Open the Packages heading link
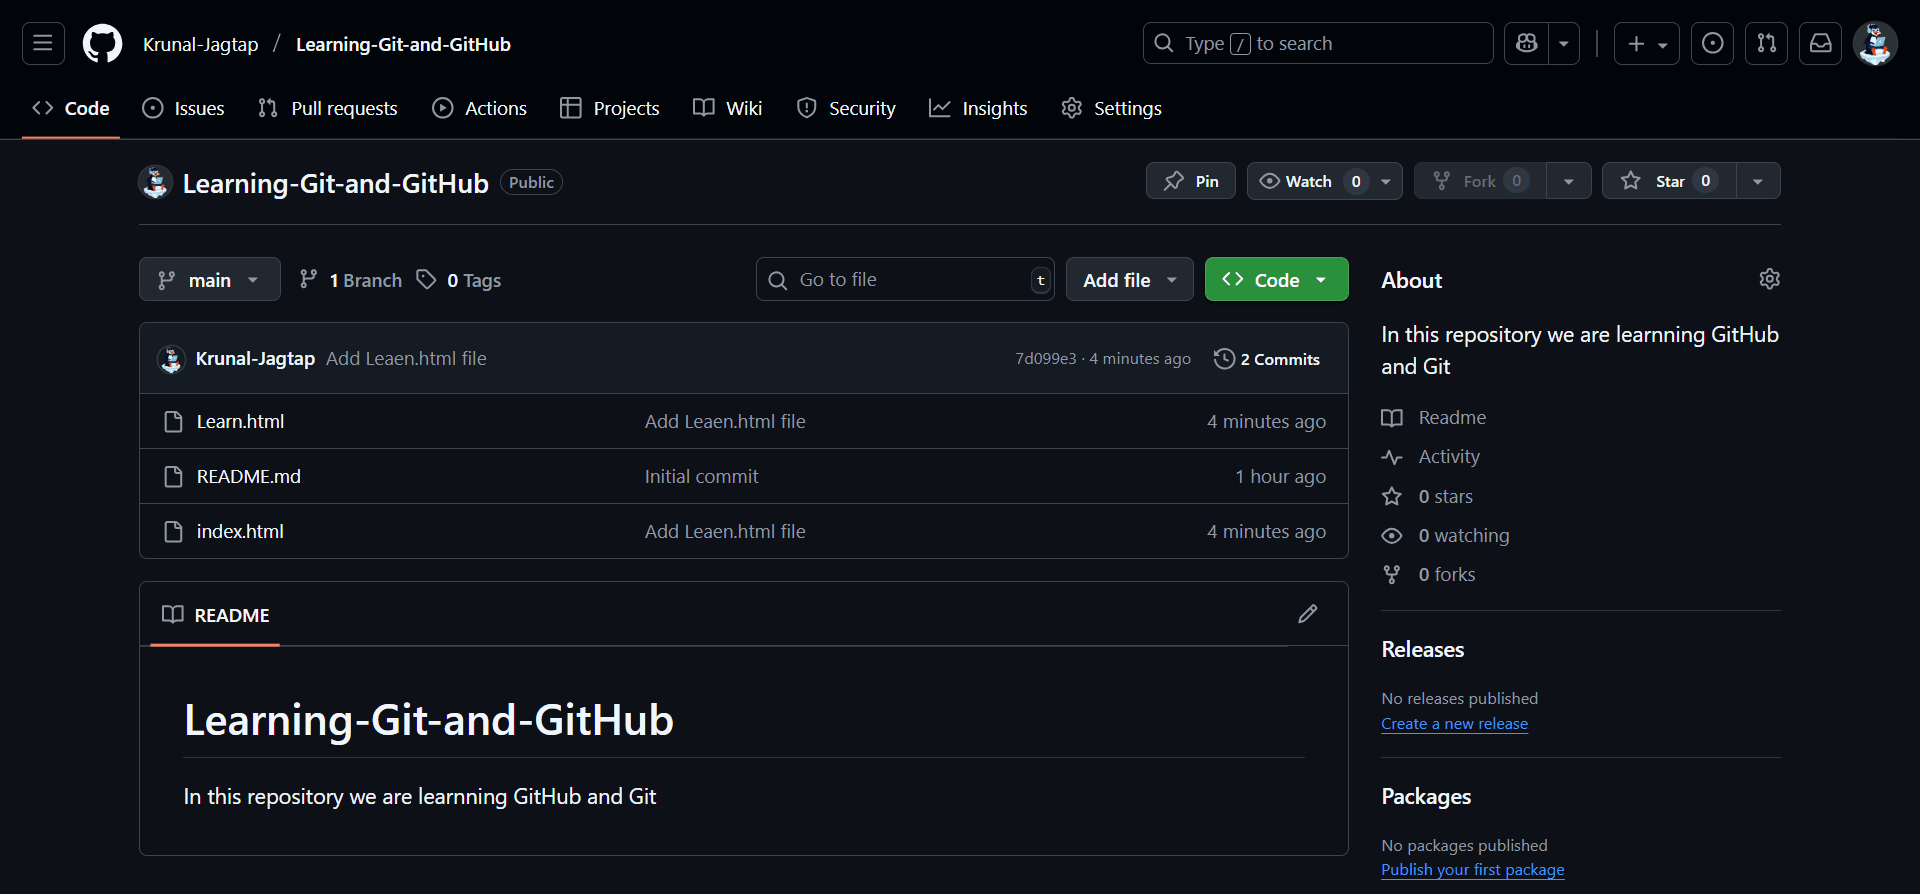The height and width of the screenshot is (894, 1920). coord(1426,796)
